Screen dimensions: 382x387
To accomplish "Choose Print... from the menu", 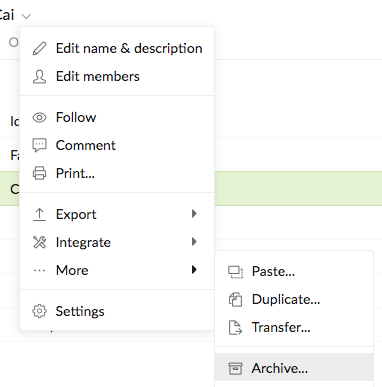I will [x=117, y=173].
